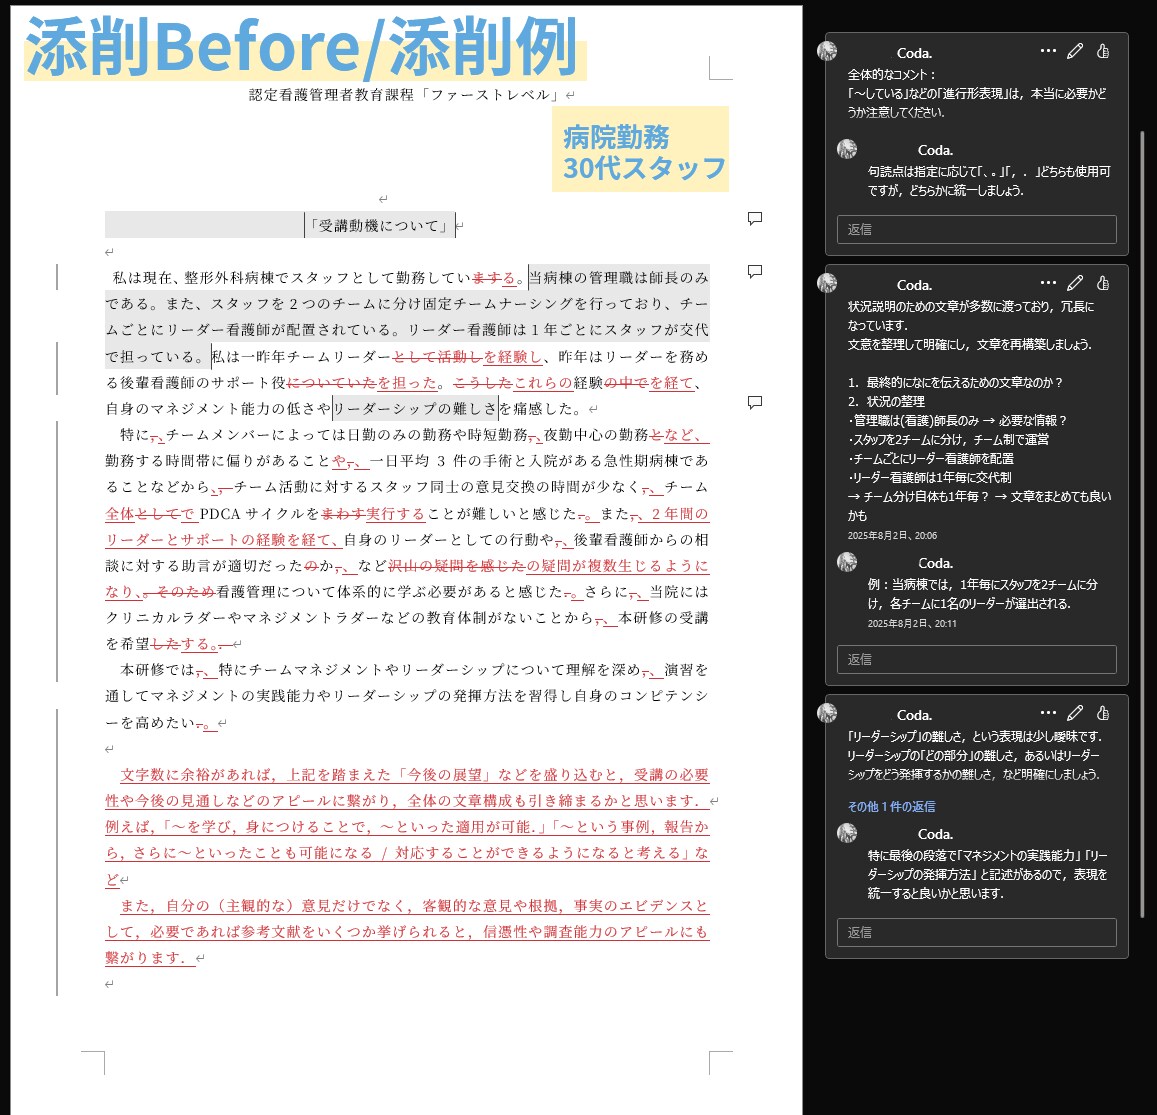Click the 病院勤務 30代スタッフ label

click(x=640, y=151)
